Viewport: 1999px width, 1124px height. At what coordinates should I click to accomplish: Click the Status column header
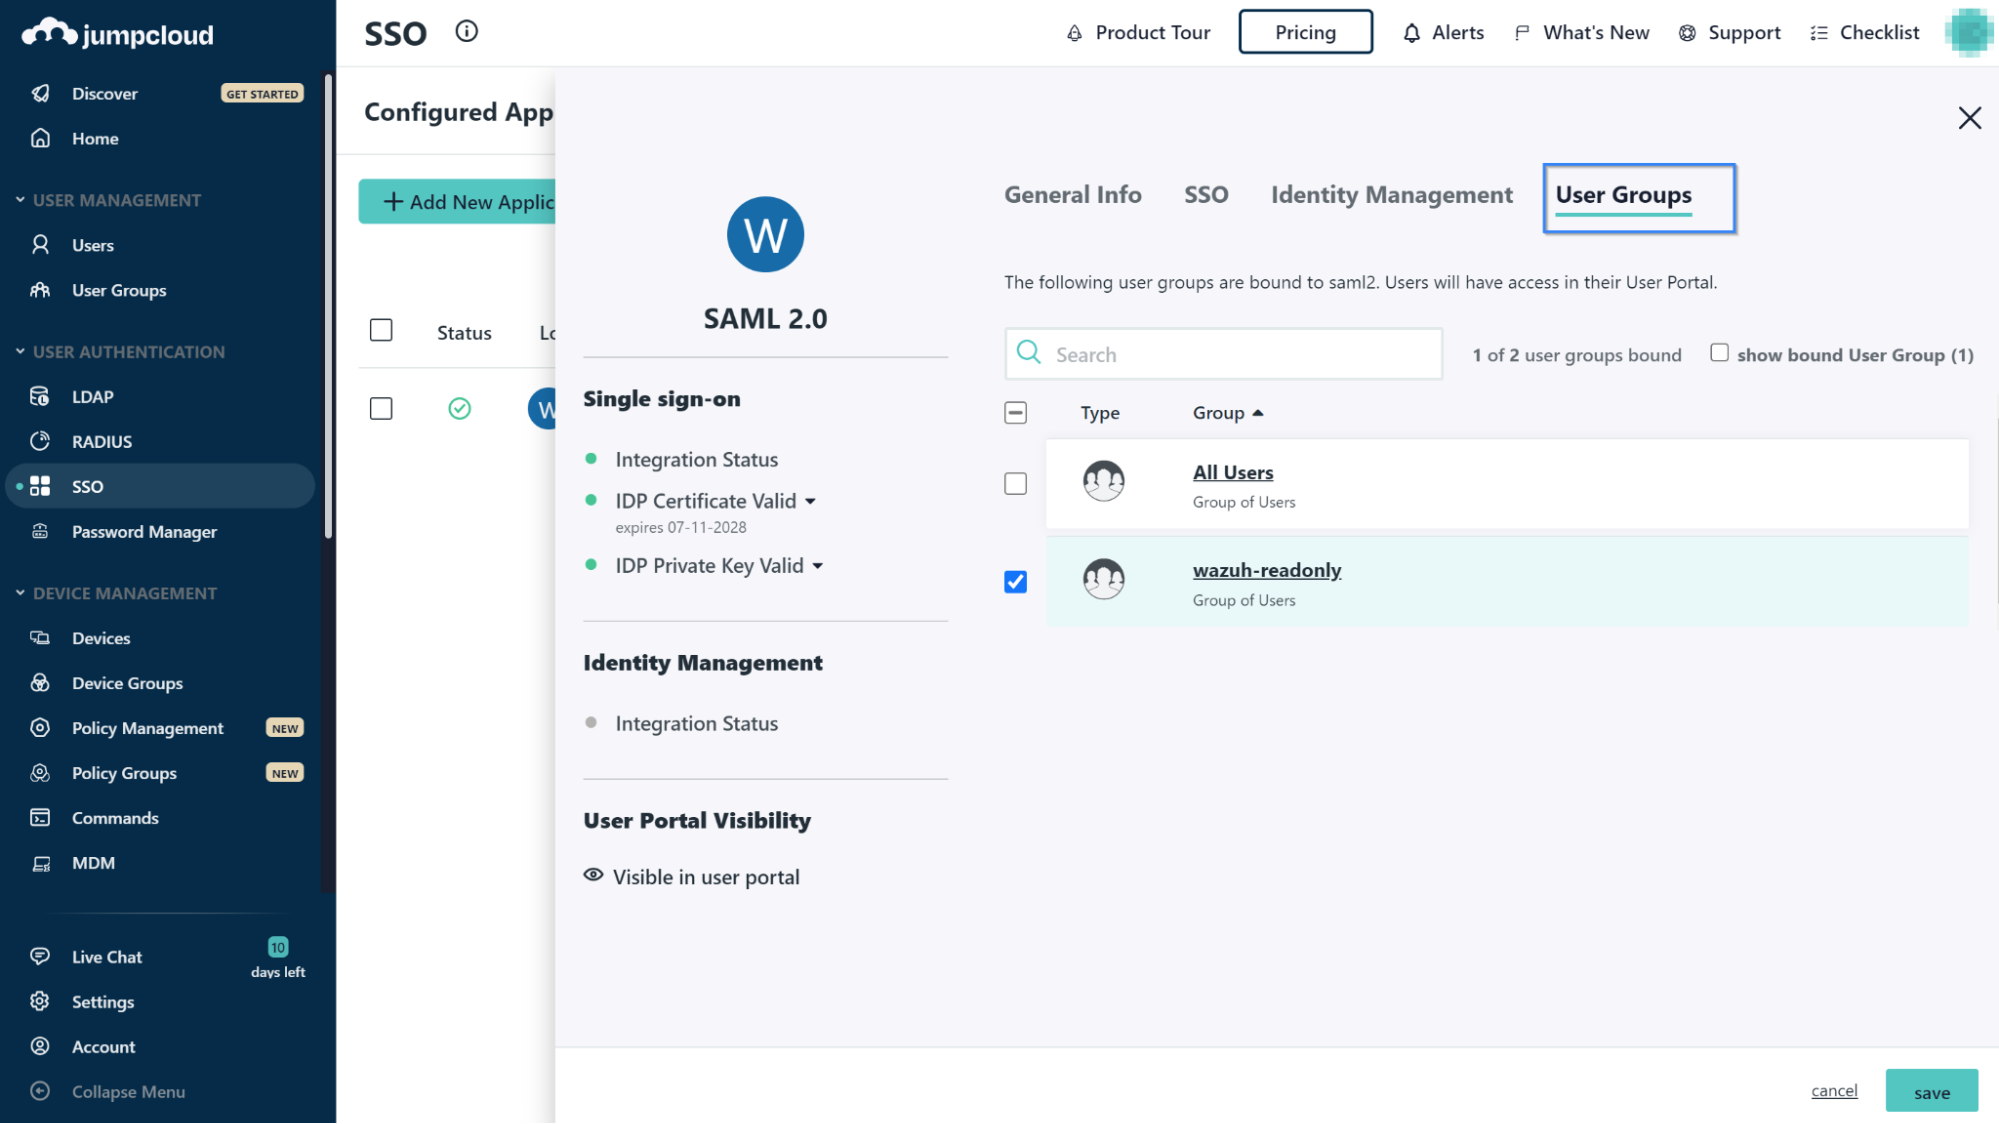[x=464, y=333]
